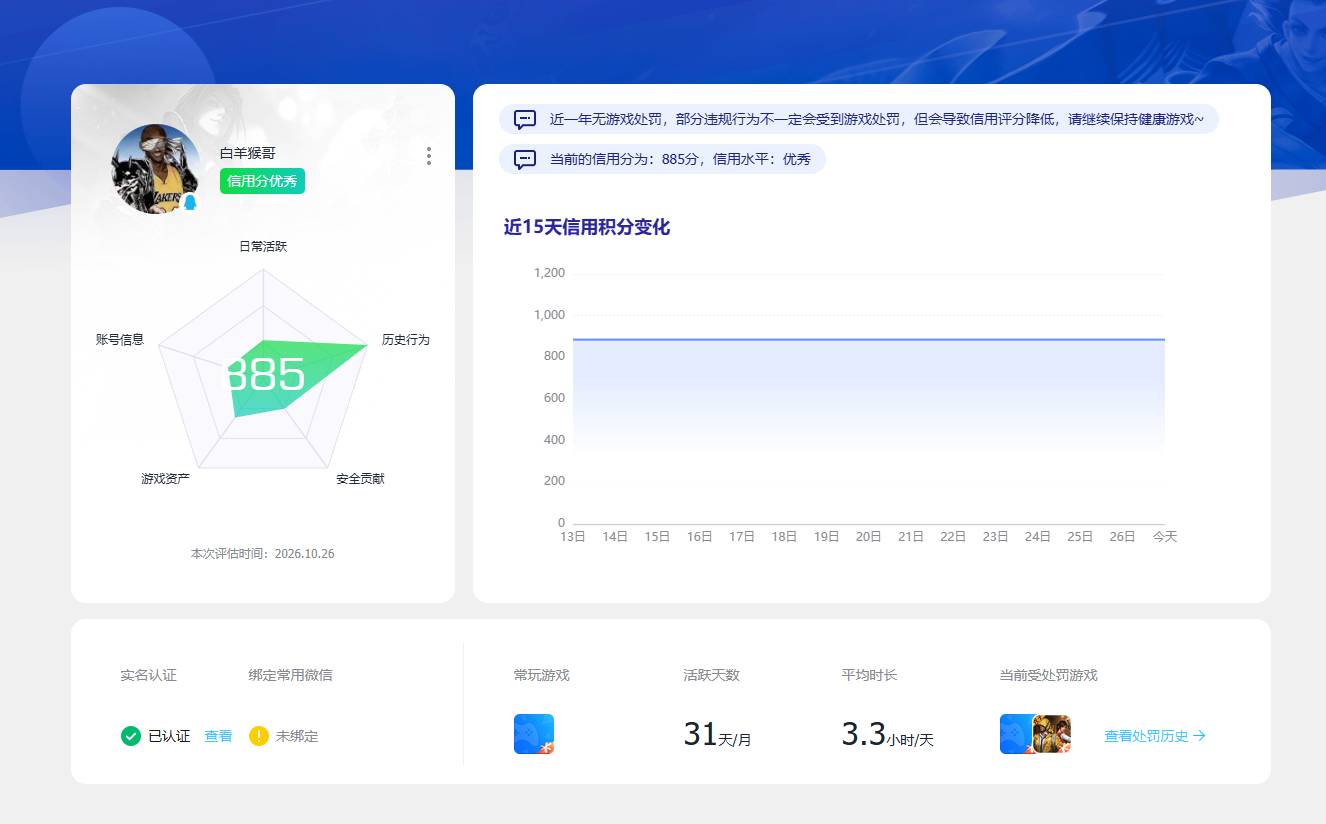
Task: Click the 本次评估时间：2026.10.26 text
Action: (263, 554)
